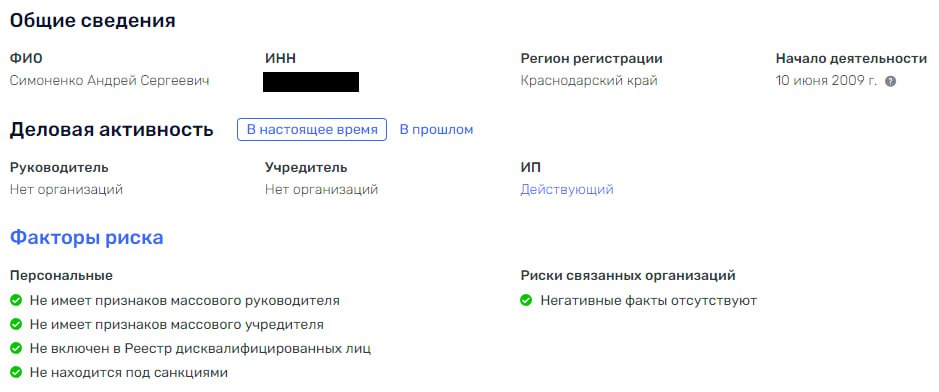Open the 'Действующий' ИП link
The width and height of the screenshot is (939, 392).
pos(567,190)
